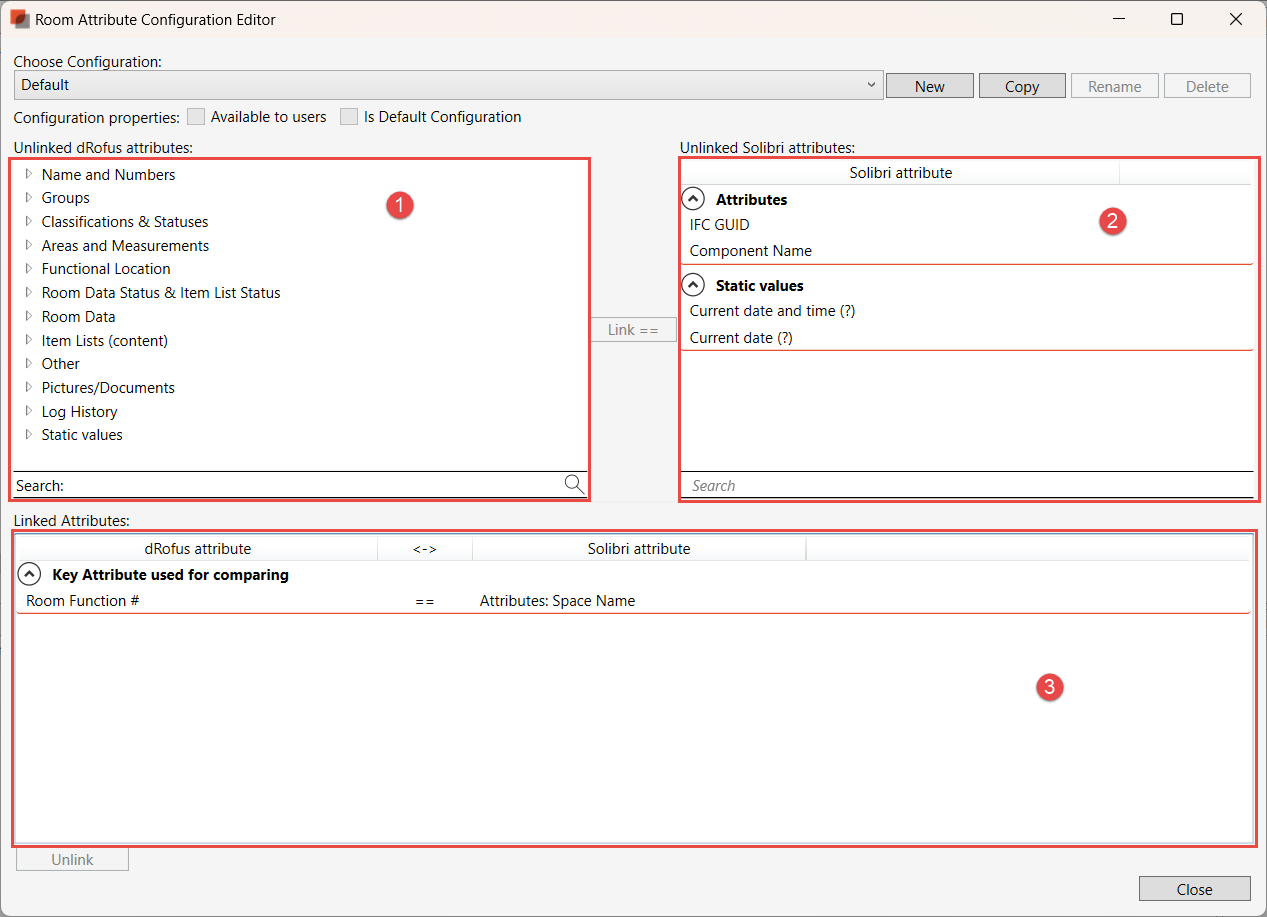Click the application icon in title bar
1267x917 pixels.
point(19,19)
